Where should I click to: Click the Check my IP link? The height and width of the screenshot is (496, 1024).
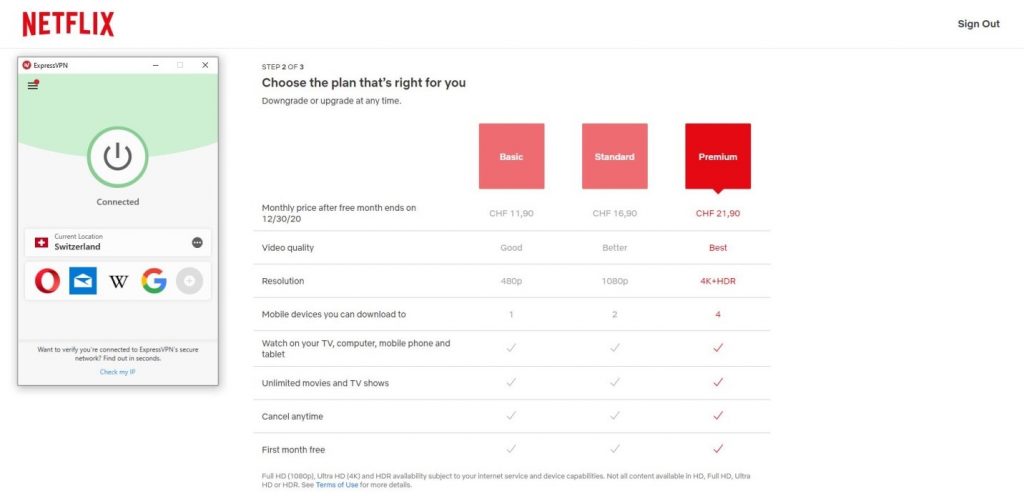coord(118,372)
